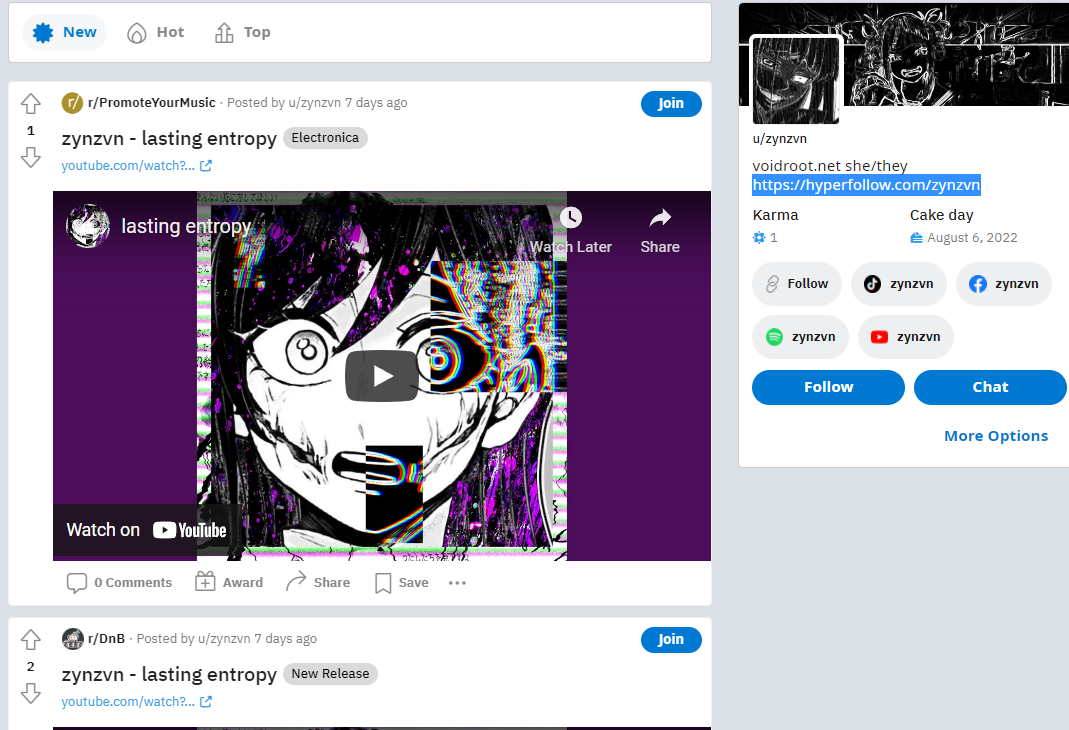Open the three-dot more menu on first post
The image size is (1069, 730).
[457, 583]
